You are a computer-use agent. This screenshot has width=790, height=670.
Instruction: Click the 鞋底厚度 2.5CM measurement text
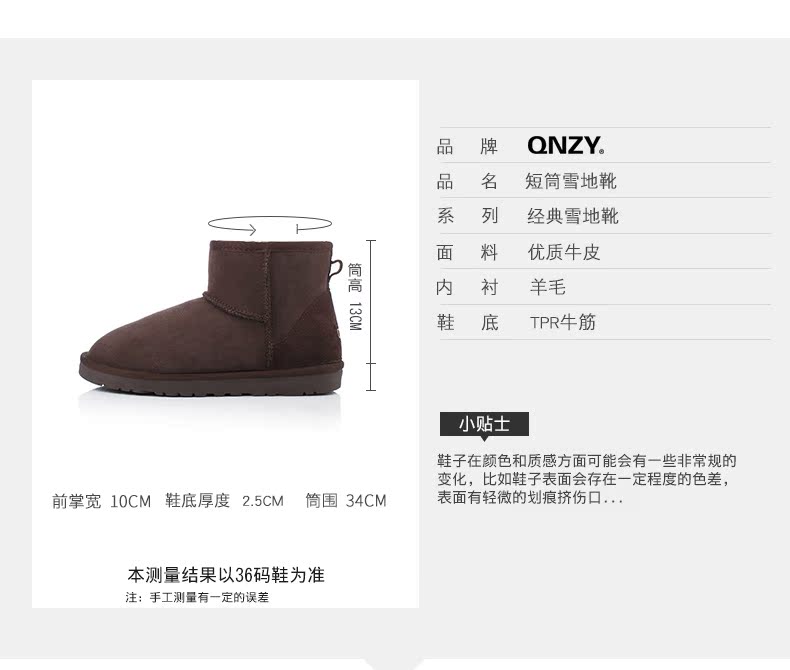[225, 501]
